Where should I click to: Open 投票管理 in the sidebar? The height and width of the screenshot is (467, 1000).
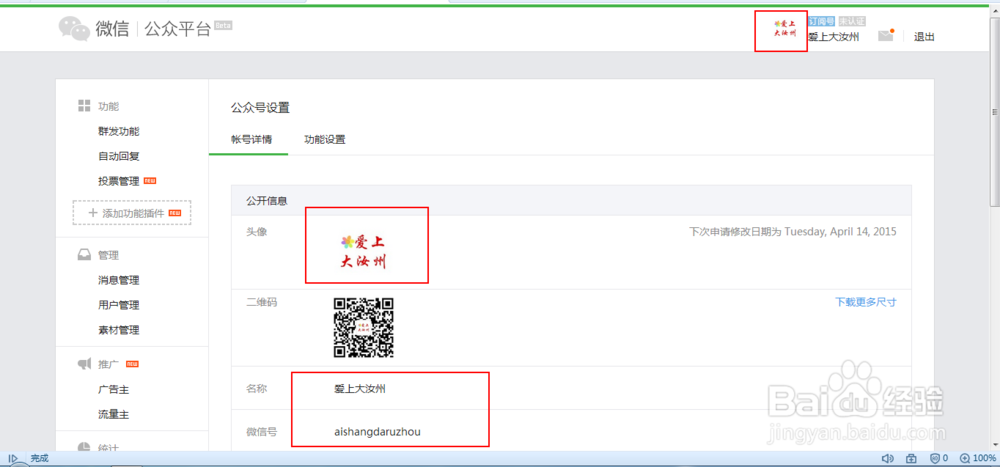point(119,181)
